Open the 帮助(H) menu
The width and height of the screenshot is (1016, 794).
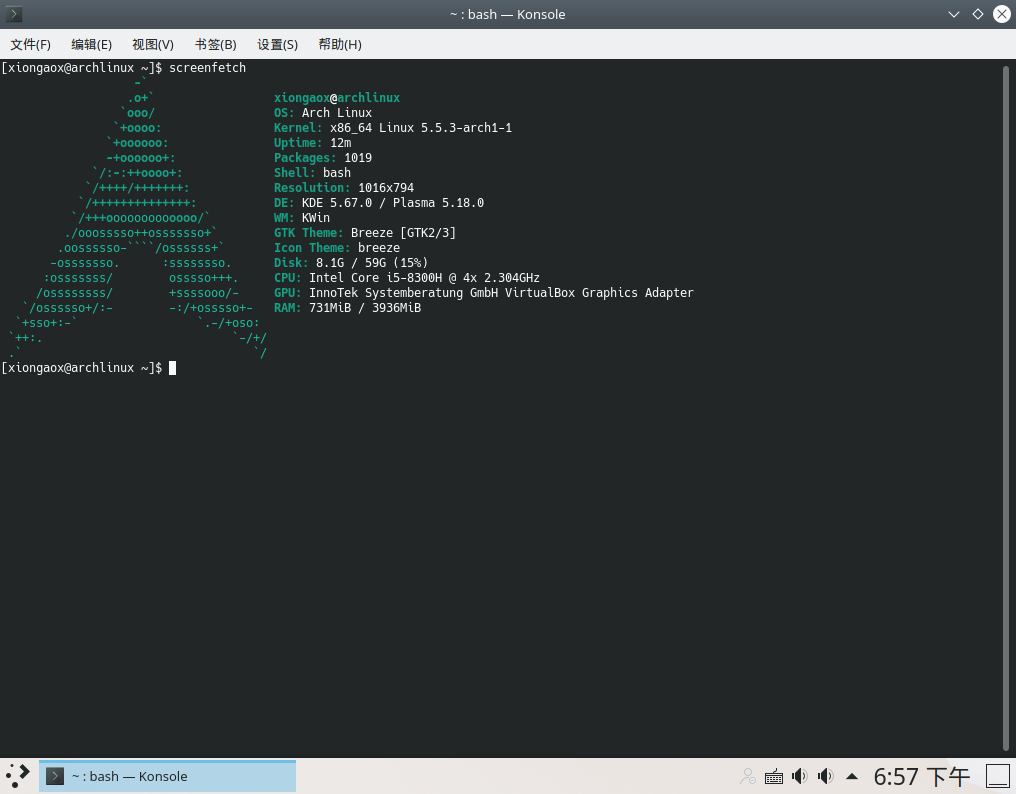(340, 44)
